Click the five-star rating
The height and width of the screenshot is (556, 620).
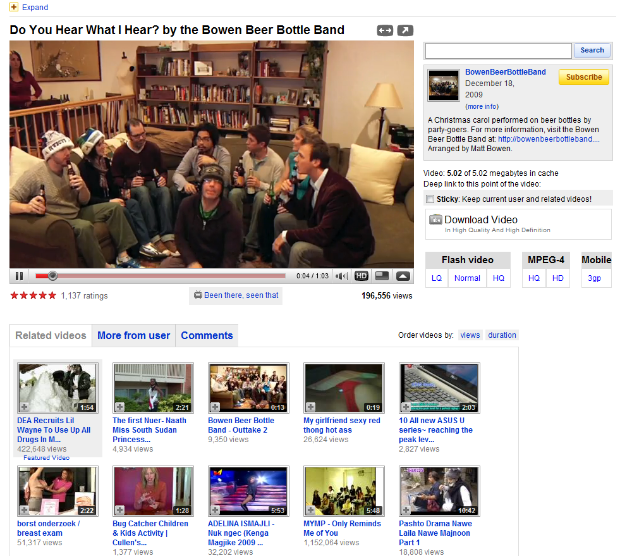click(33, 295)
